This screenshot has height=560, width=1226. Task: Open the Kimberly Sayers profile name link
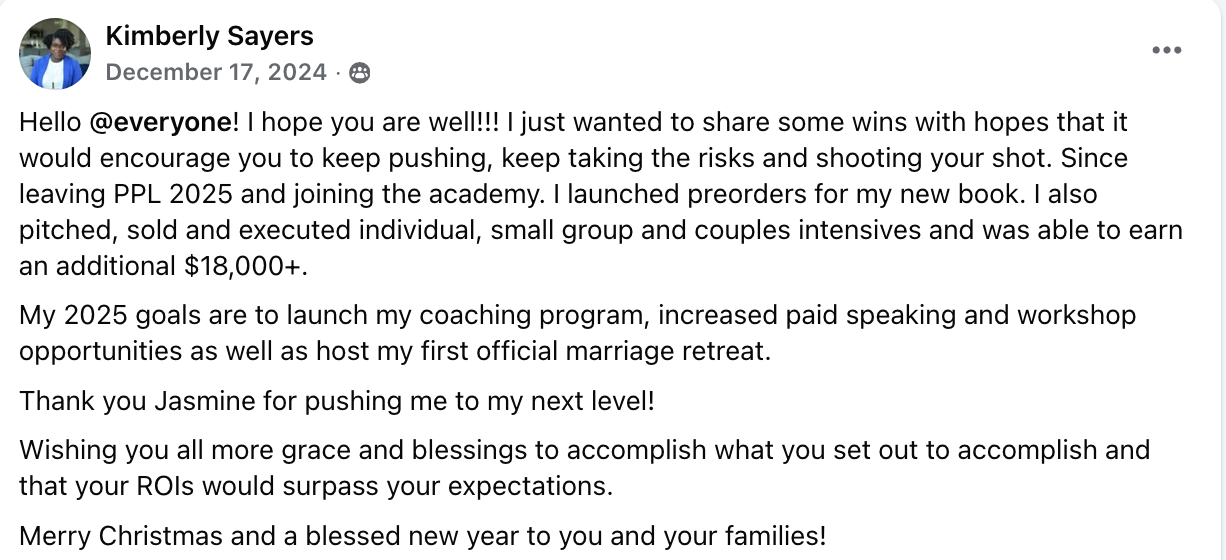[209, 37]
